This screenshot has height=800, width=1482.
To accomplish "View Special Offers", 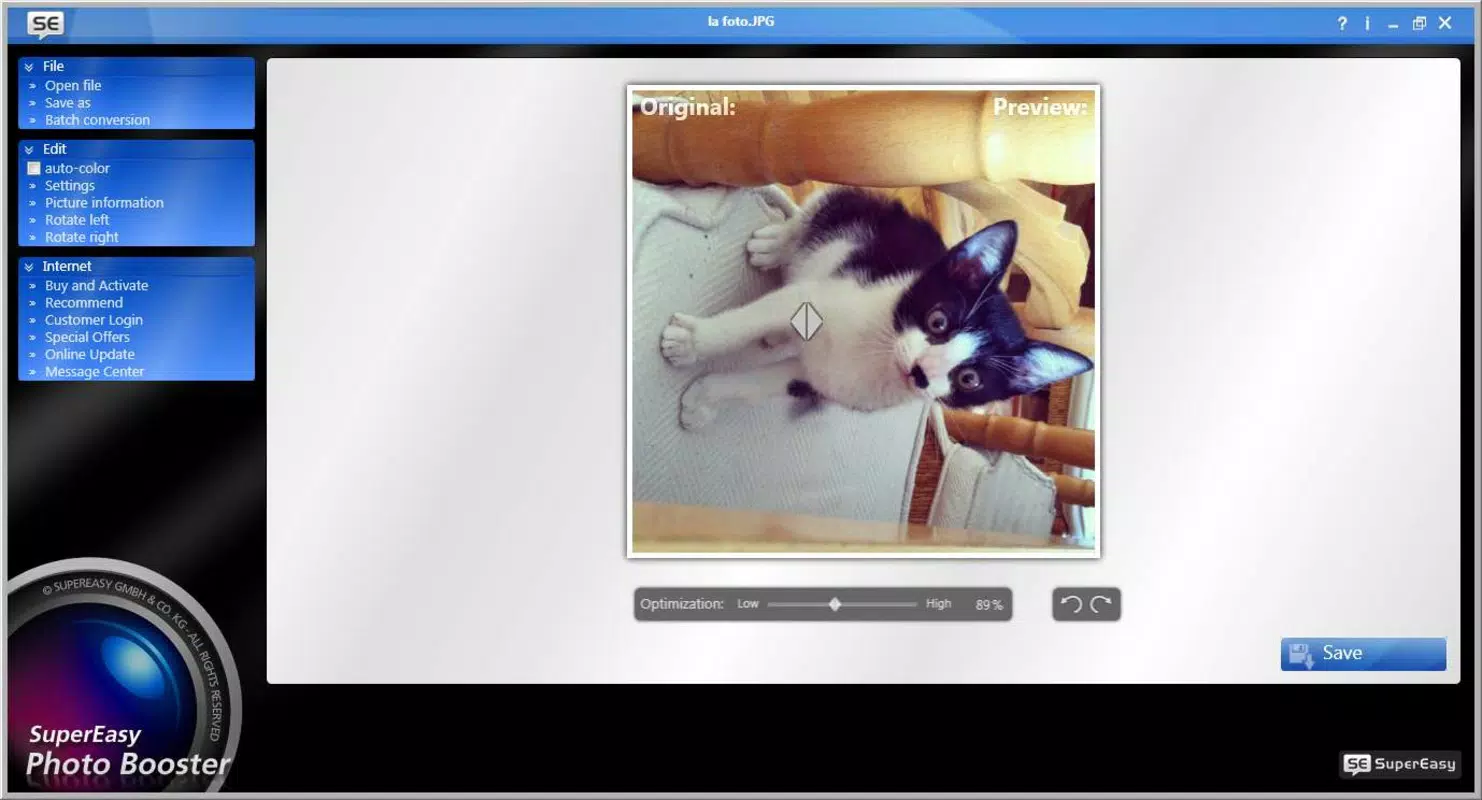I will (x=87, y=337).
